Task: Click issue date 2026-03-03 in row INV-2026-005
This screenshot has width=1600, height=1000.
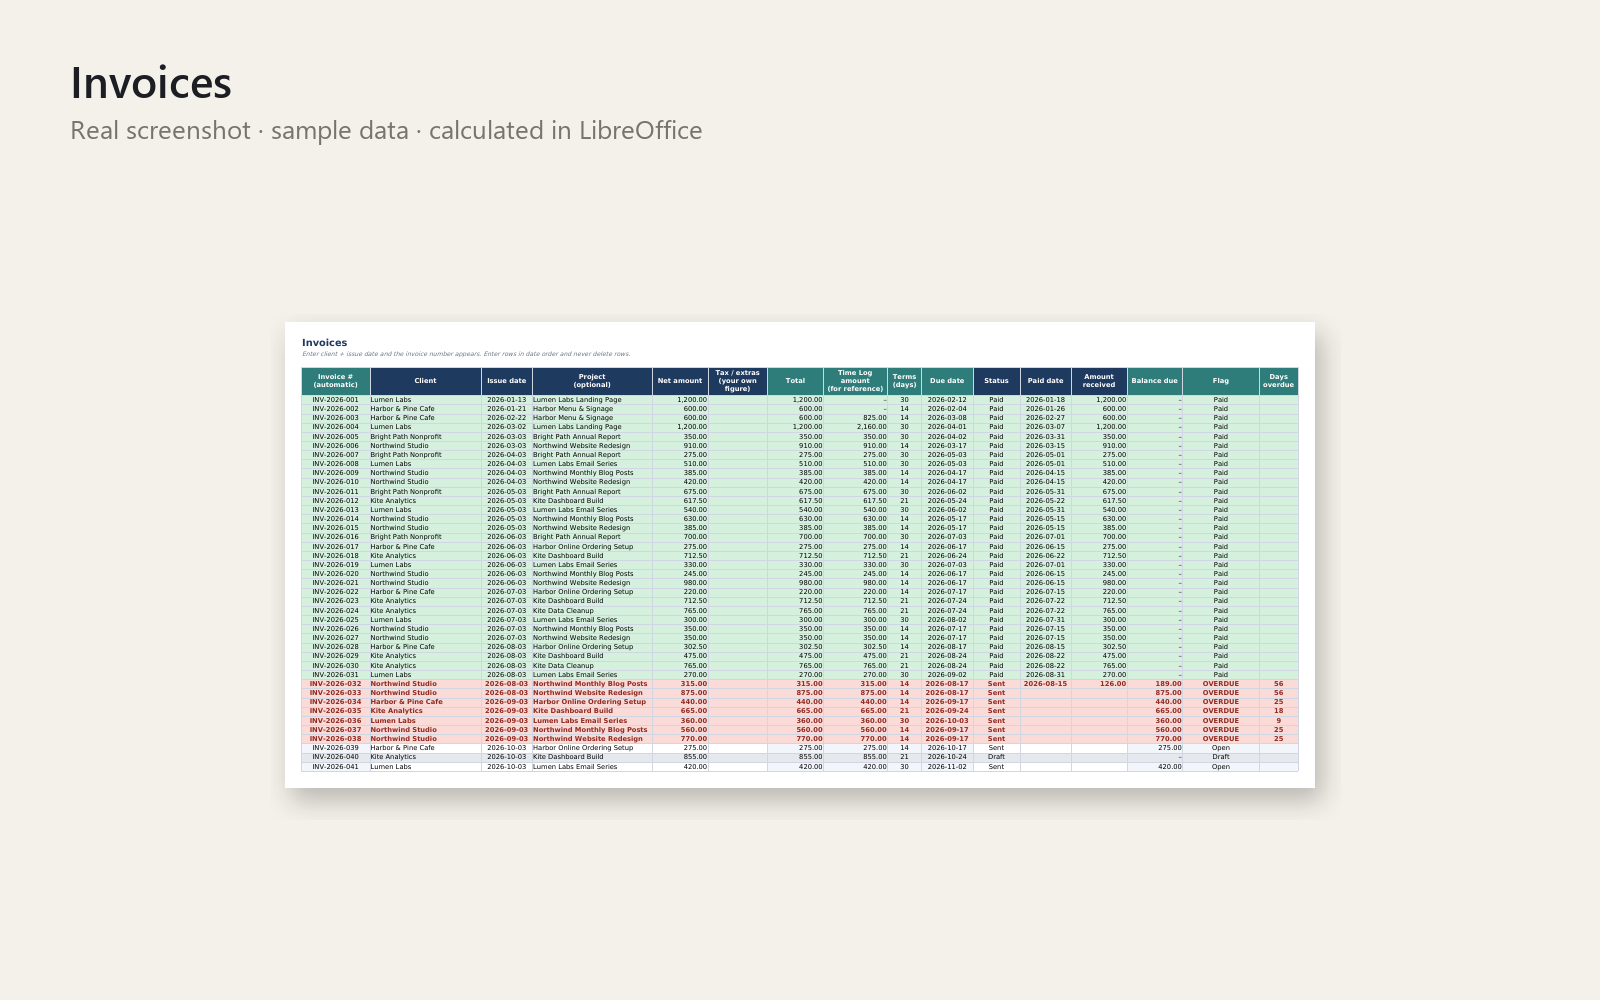Action: click(507, 437)
